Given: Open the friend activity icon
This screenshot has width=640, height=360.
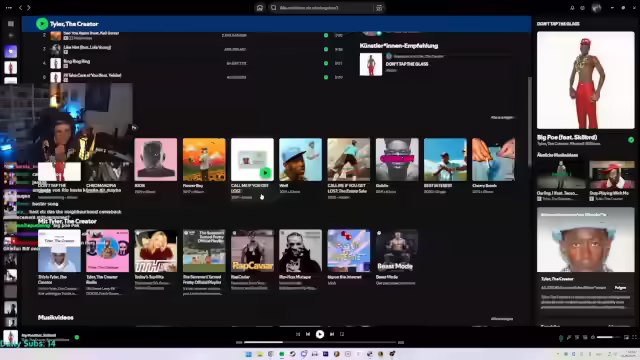Looking at the screenshot, I should (582, 8).
